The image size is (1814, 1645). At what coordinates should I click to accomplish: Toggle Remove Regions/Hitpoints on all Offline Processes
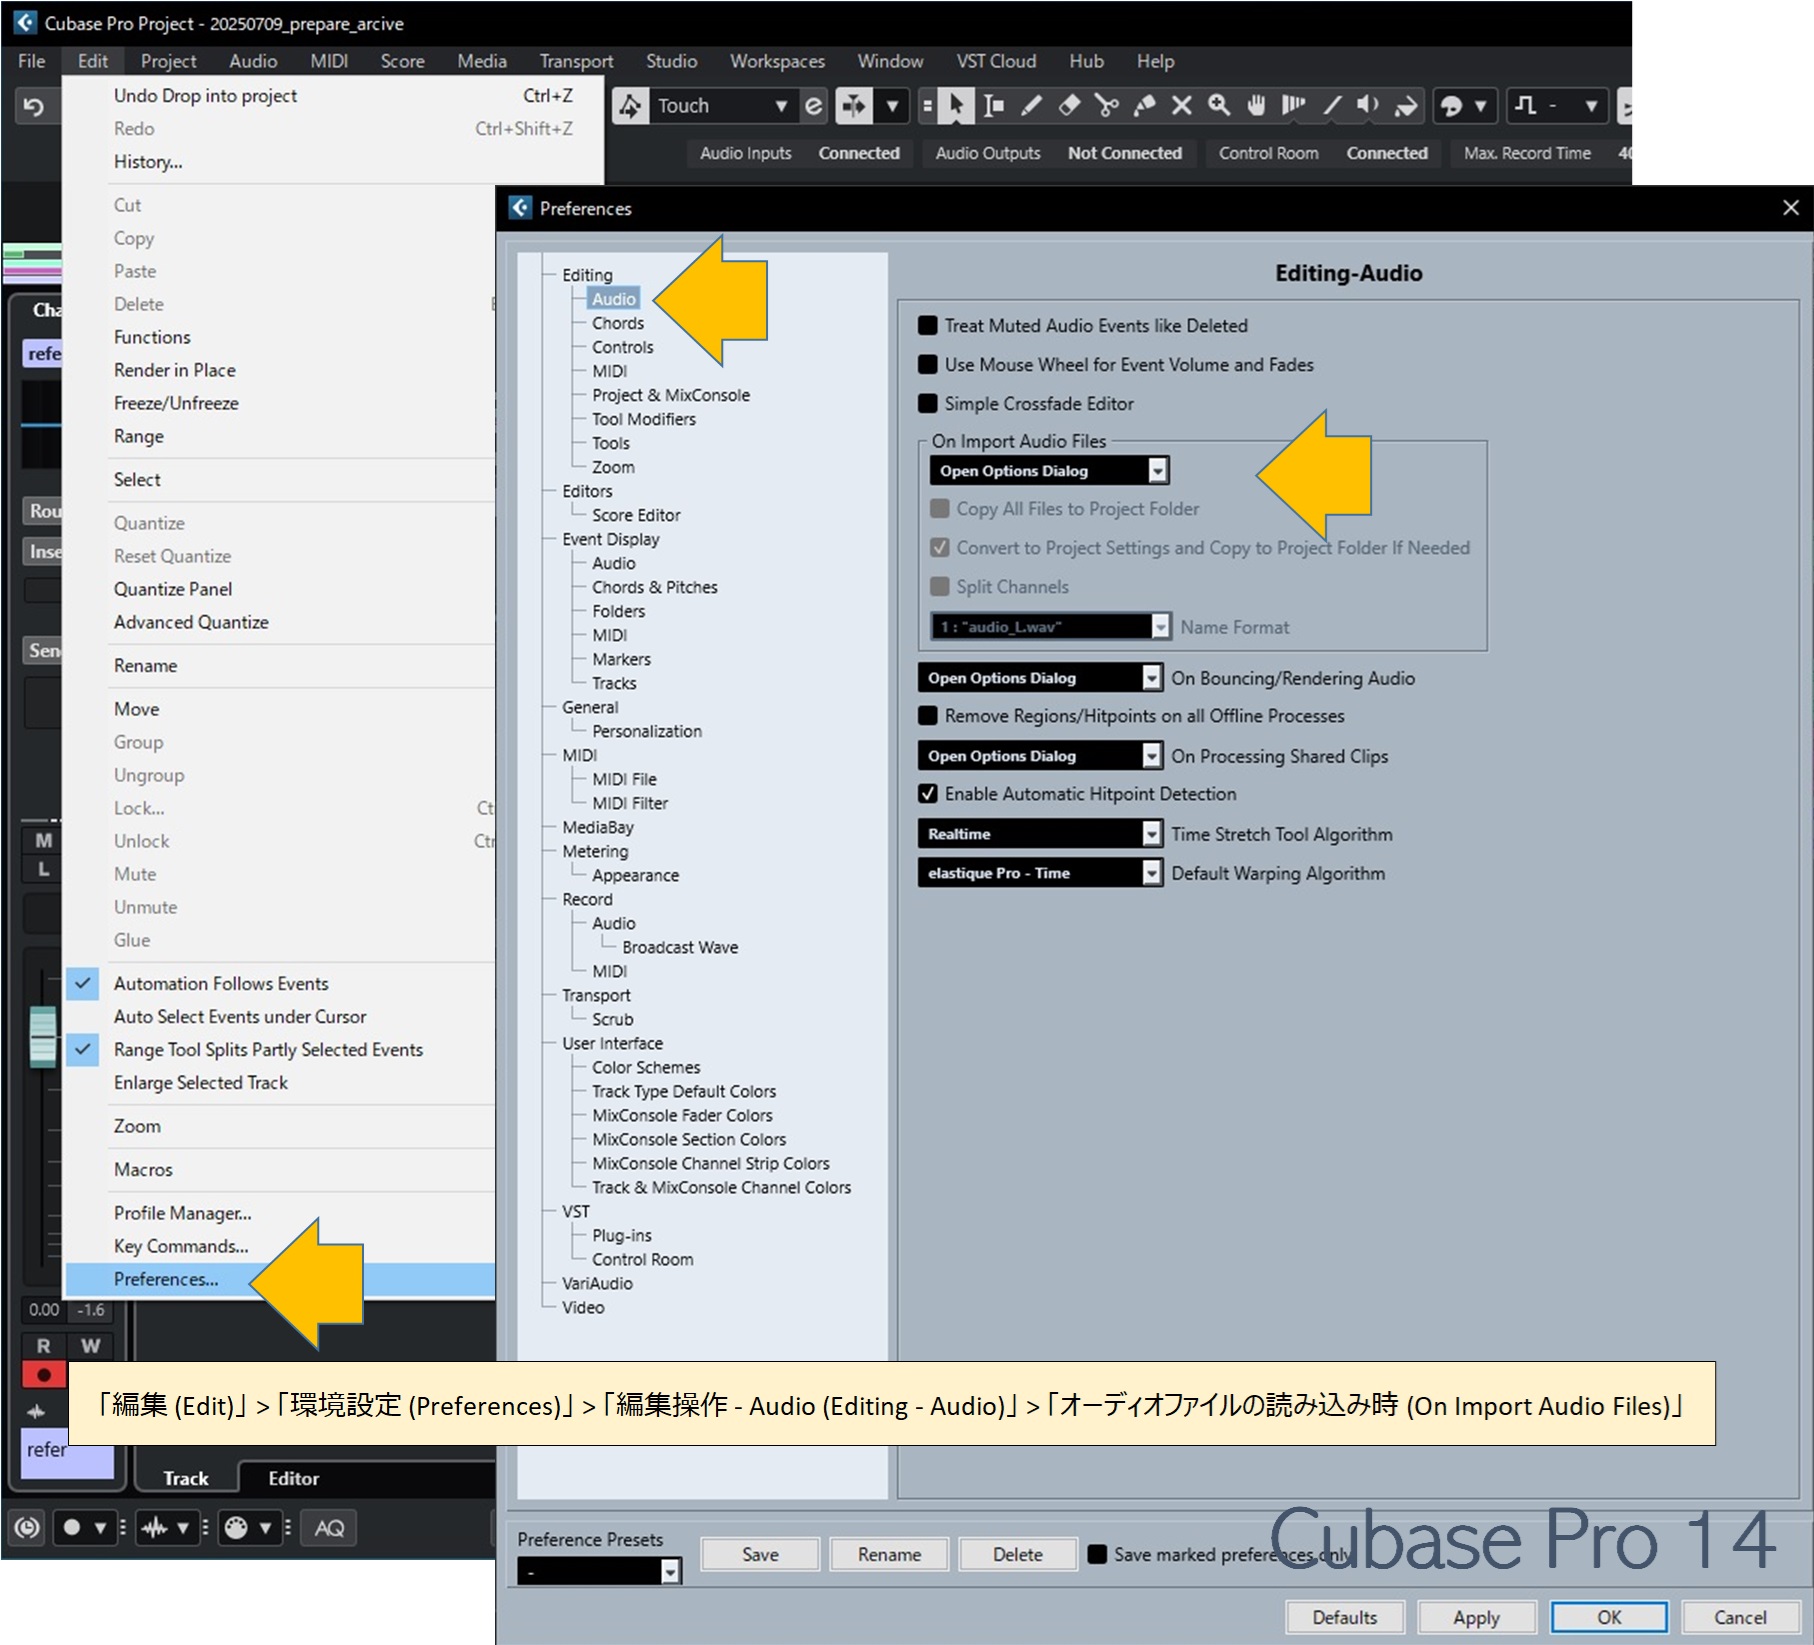(x=928, y=716)
